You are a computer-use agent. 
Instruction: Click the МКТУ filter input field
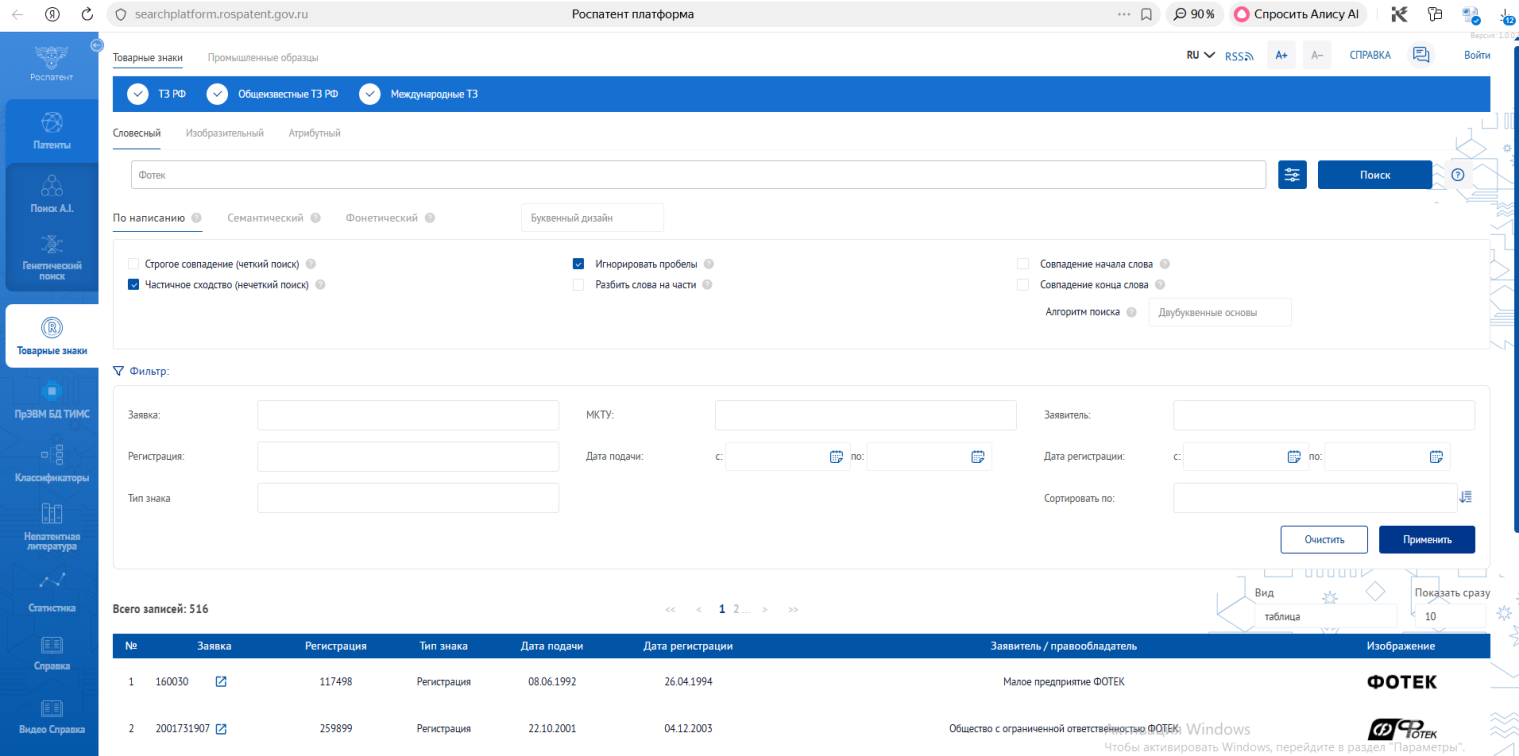(x=866, y=415)
